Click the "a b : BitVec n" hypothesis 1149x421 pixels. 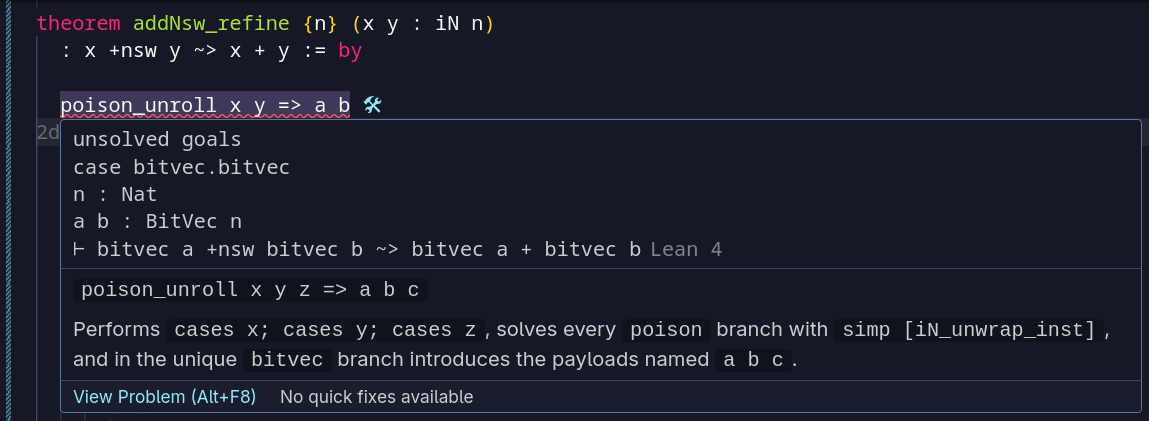(157, 221)
